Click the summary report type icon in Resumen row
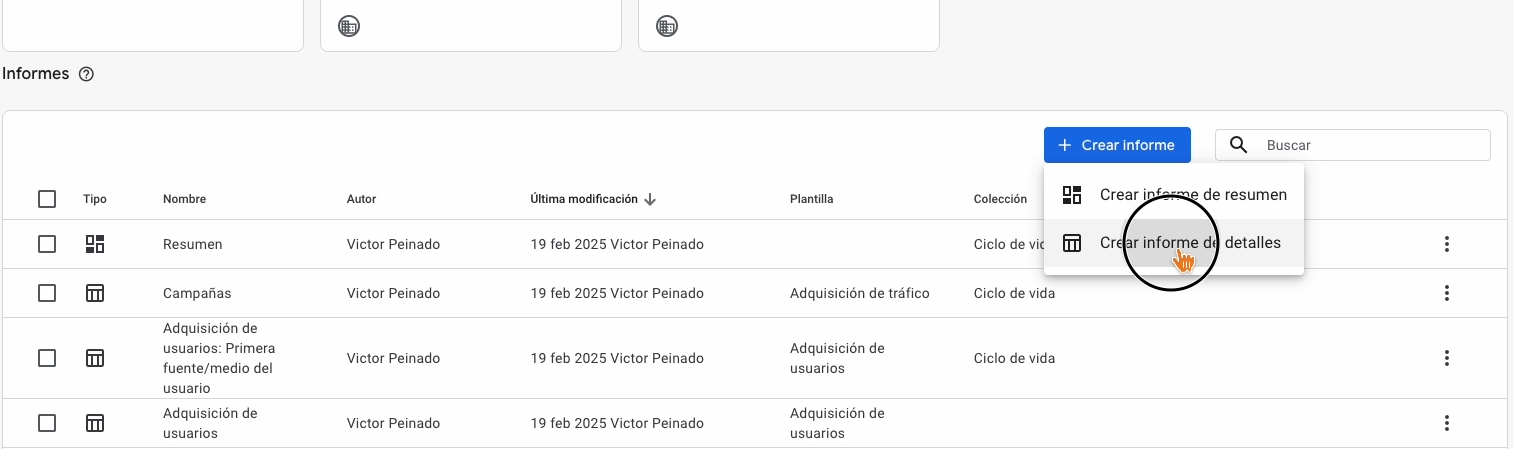 (x=95, y=244)
